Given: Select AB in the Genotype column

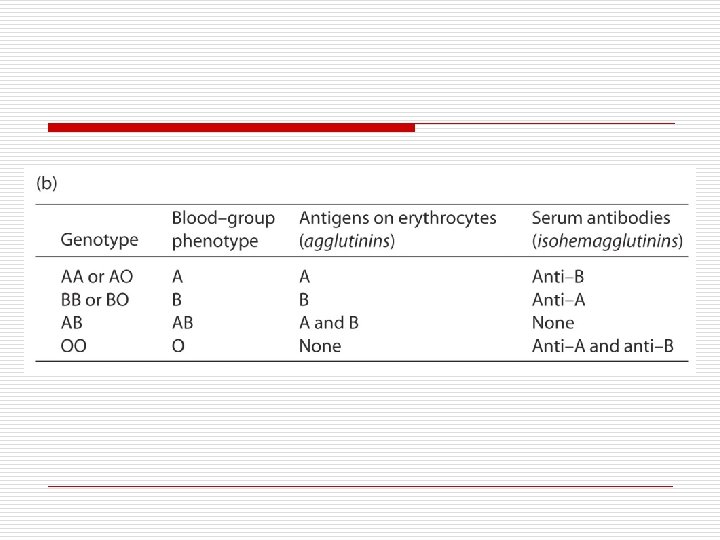Looking at the screenshot, I should pyautogui.click(x=73, y=323).
